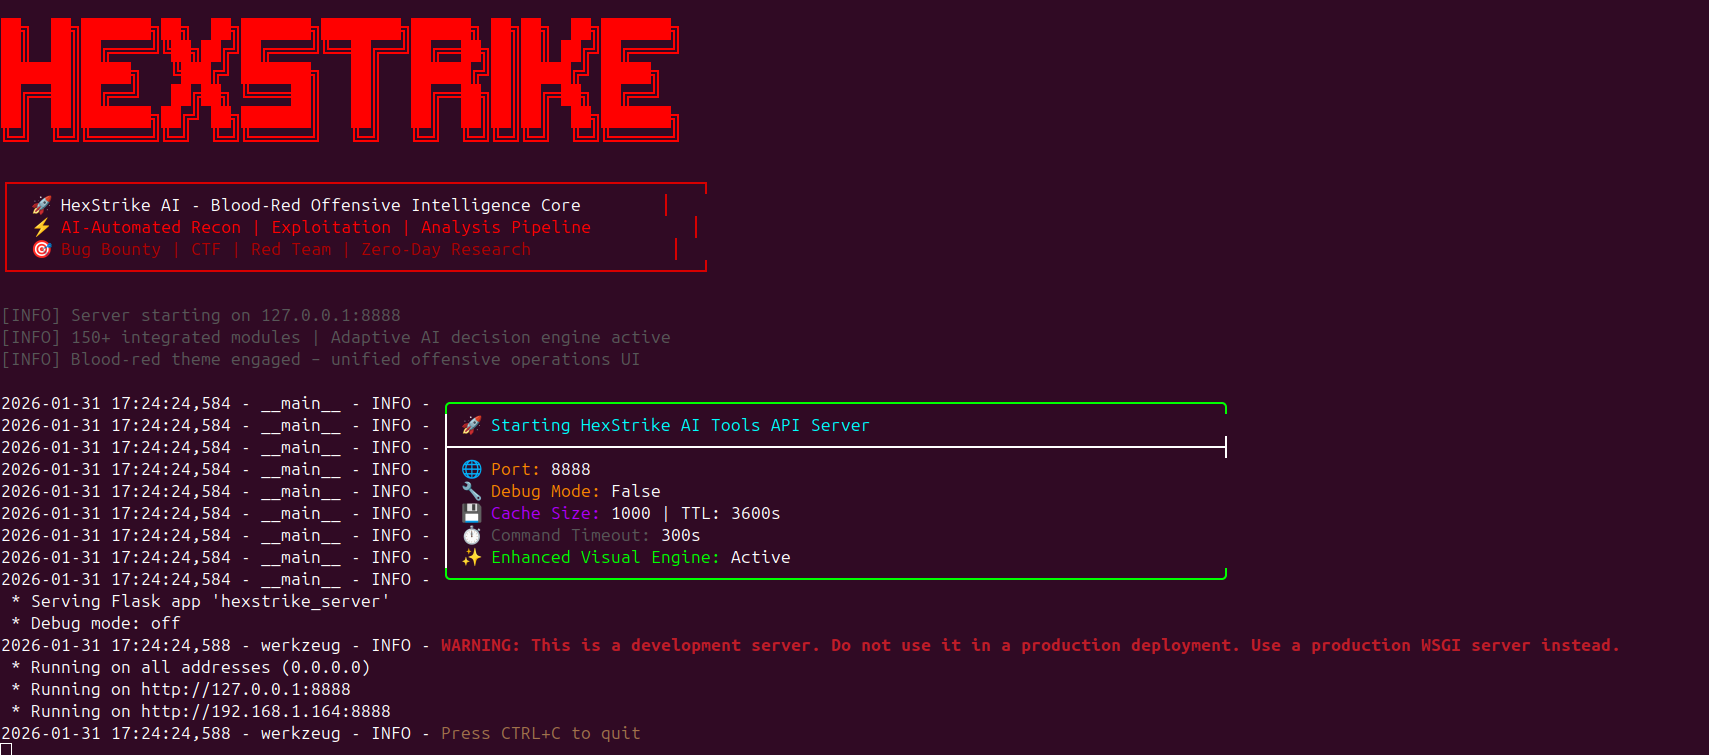Click the 'CTF' text in the banner
Screen dimensions: 1709x755
tap(206, 249)
